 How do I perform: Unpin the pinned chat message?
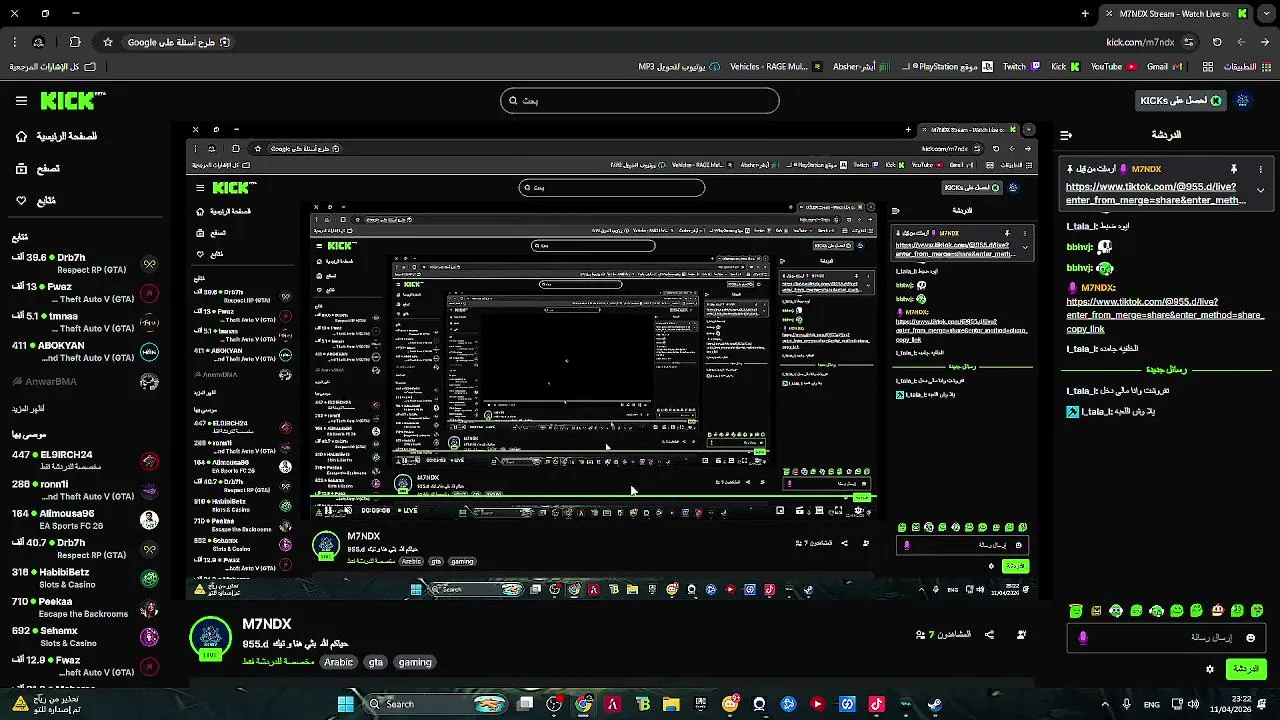pos(1234,169)
